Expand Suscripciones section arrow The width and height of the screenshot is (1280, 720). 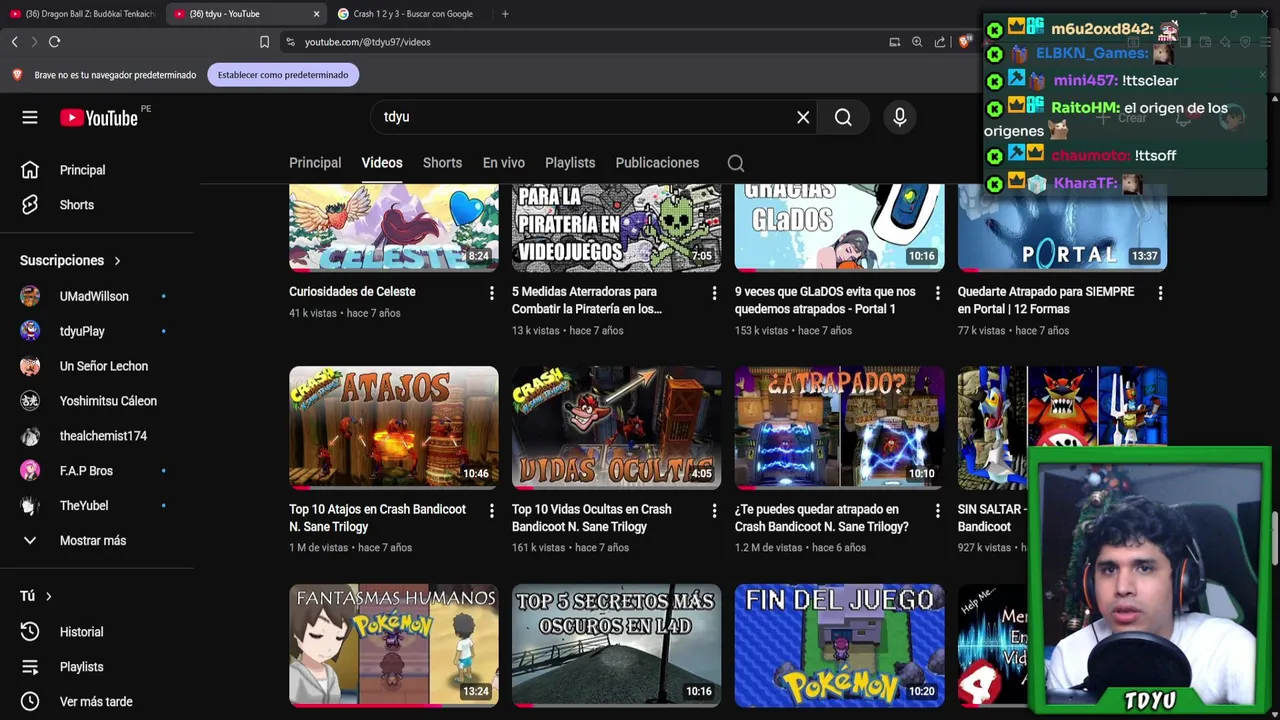(117, 261)
